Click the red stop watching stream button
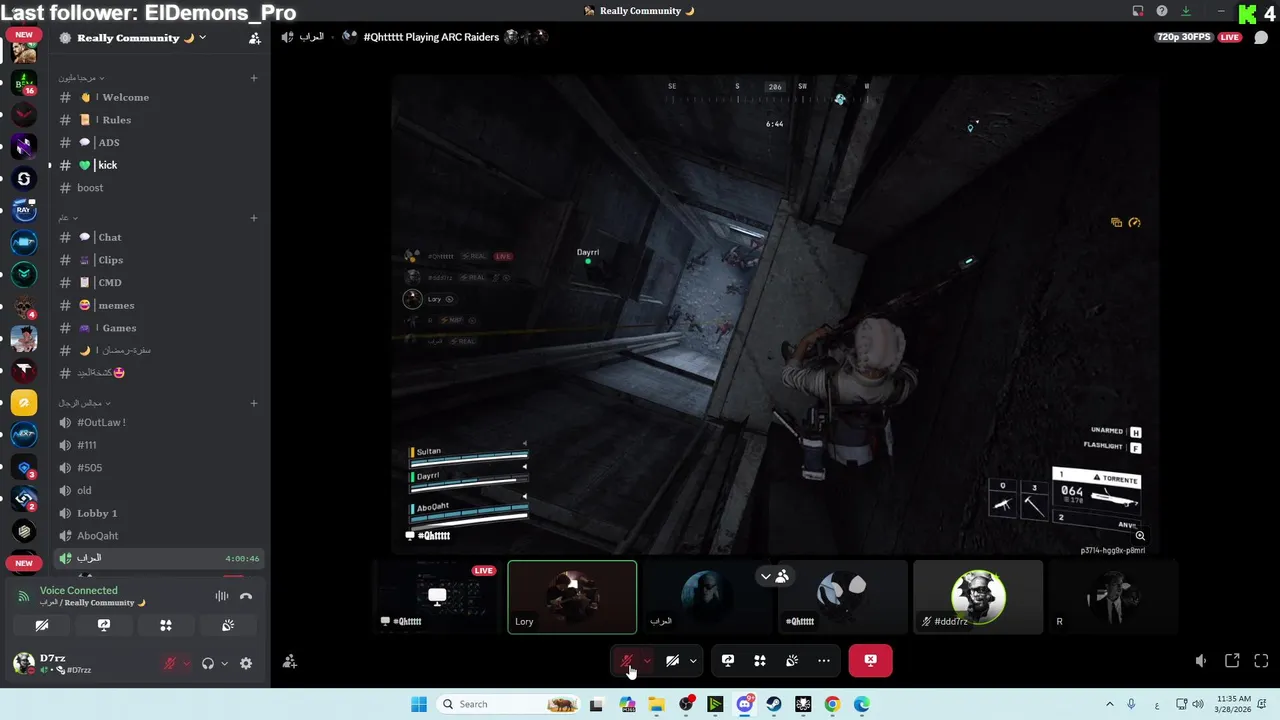 click(x=870, y=660)
